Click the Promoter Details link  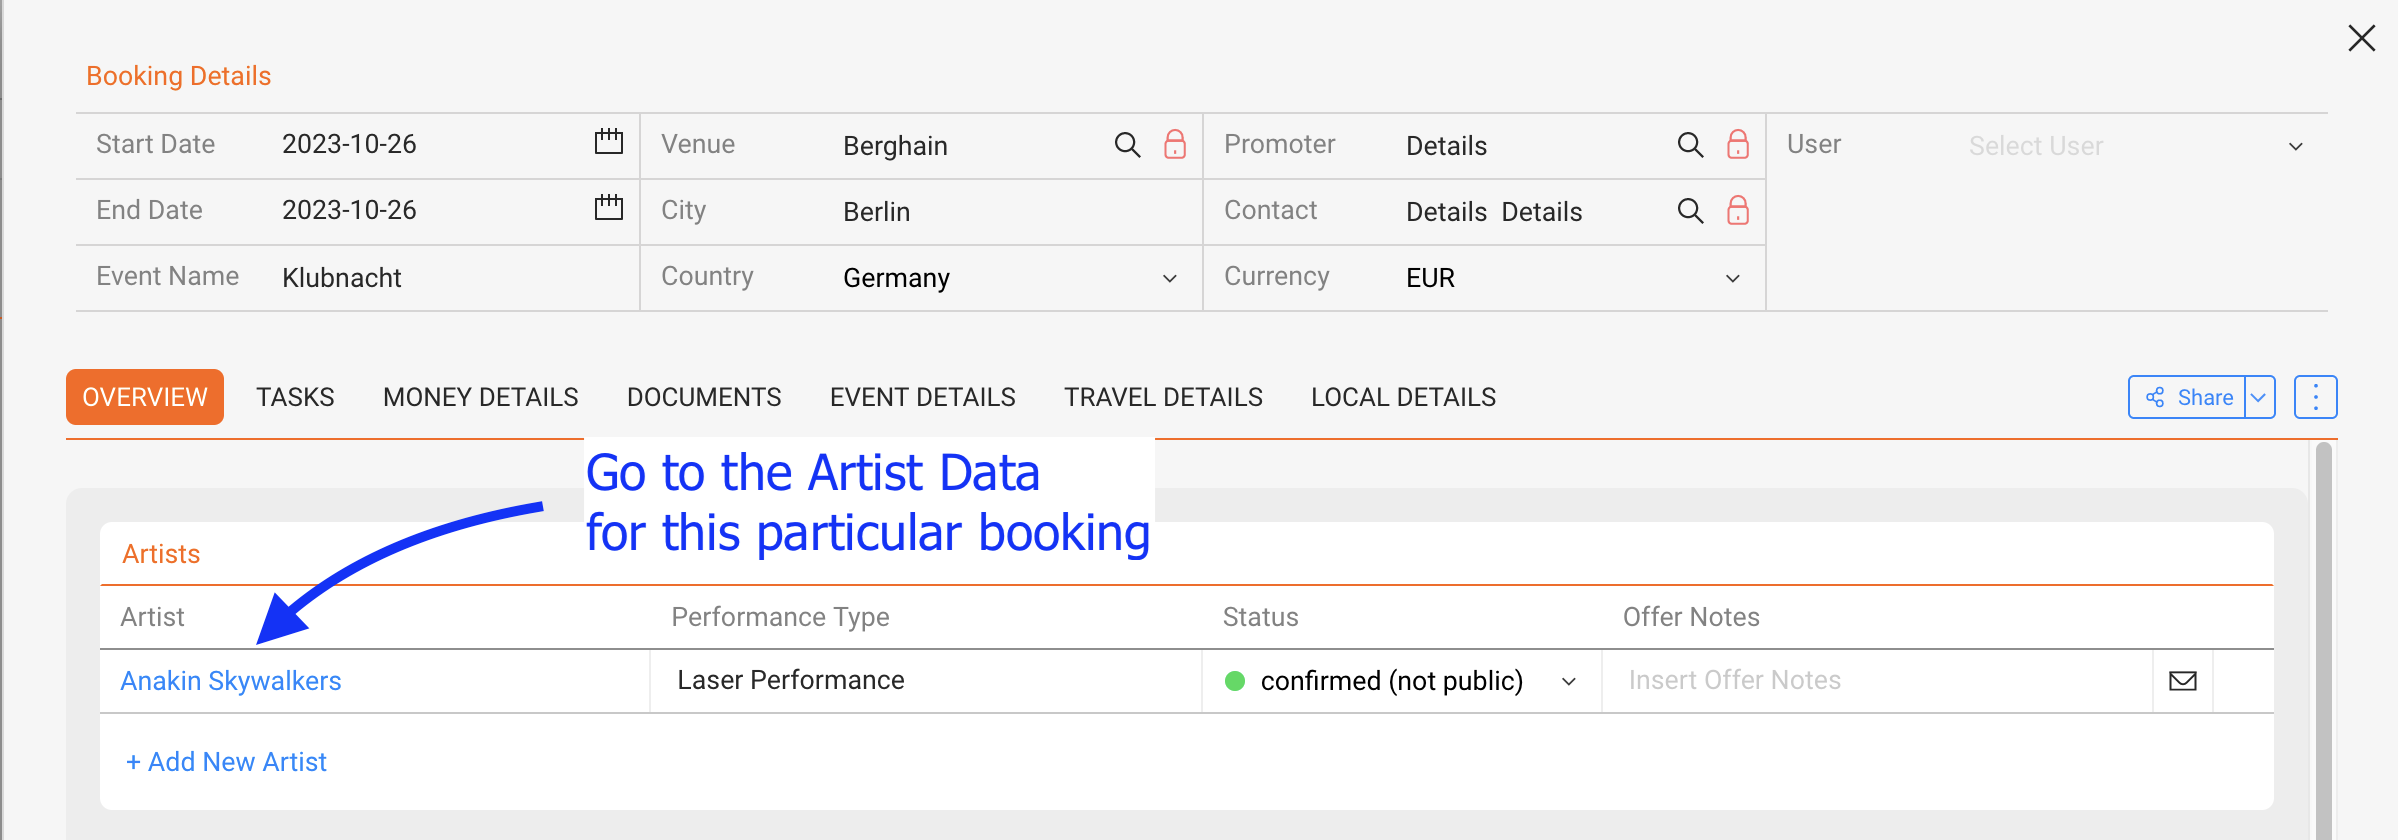[1446, 146]
